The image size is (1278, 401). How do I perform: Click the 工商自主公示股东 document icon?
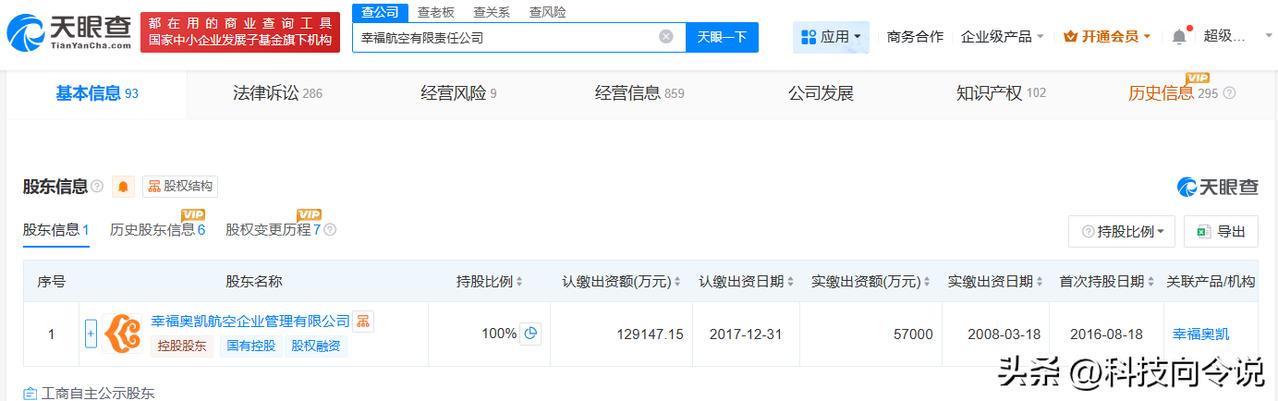pos(30,394)
